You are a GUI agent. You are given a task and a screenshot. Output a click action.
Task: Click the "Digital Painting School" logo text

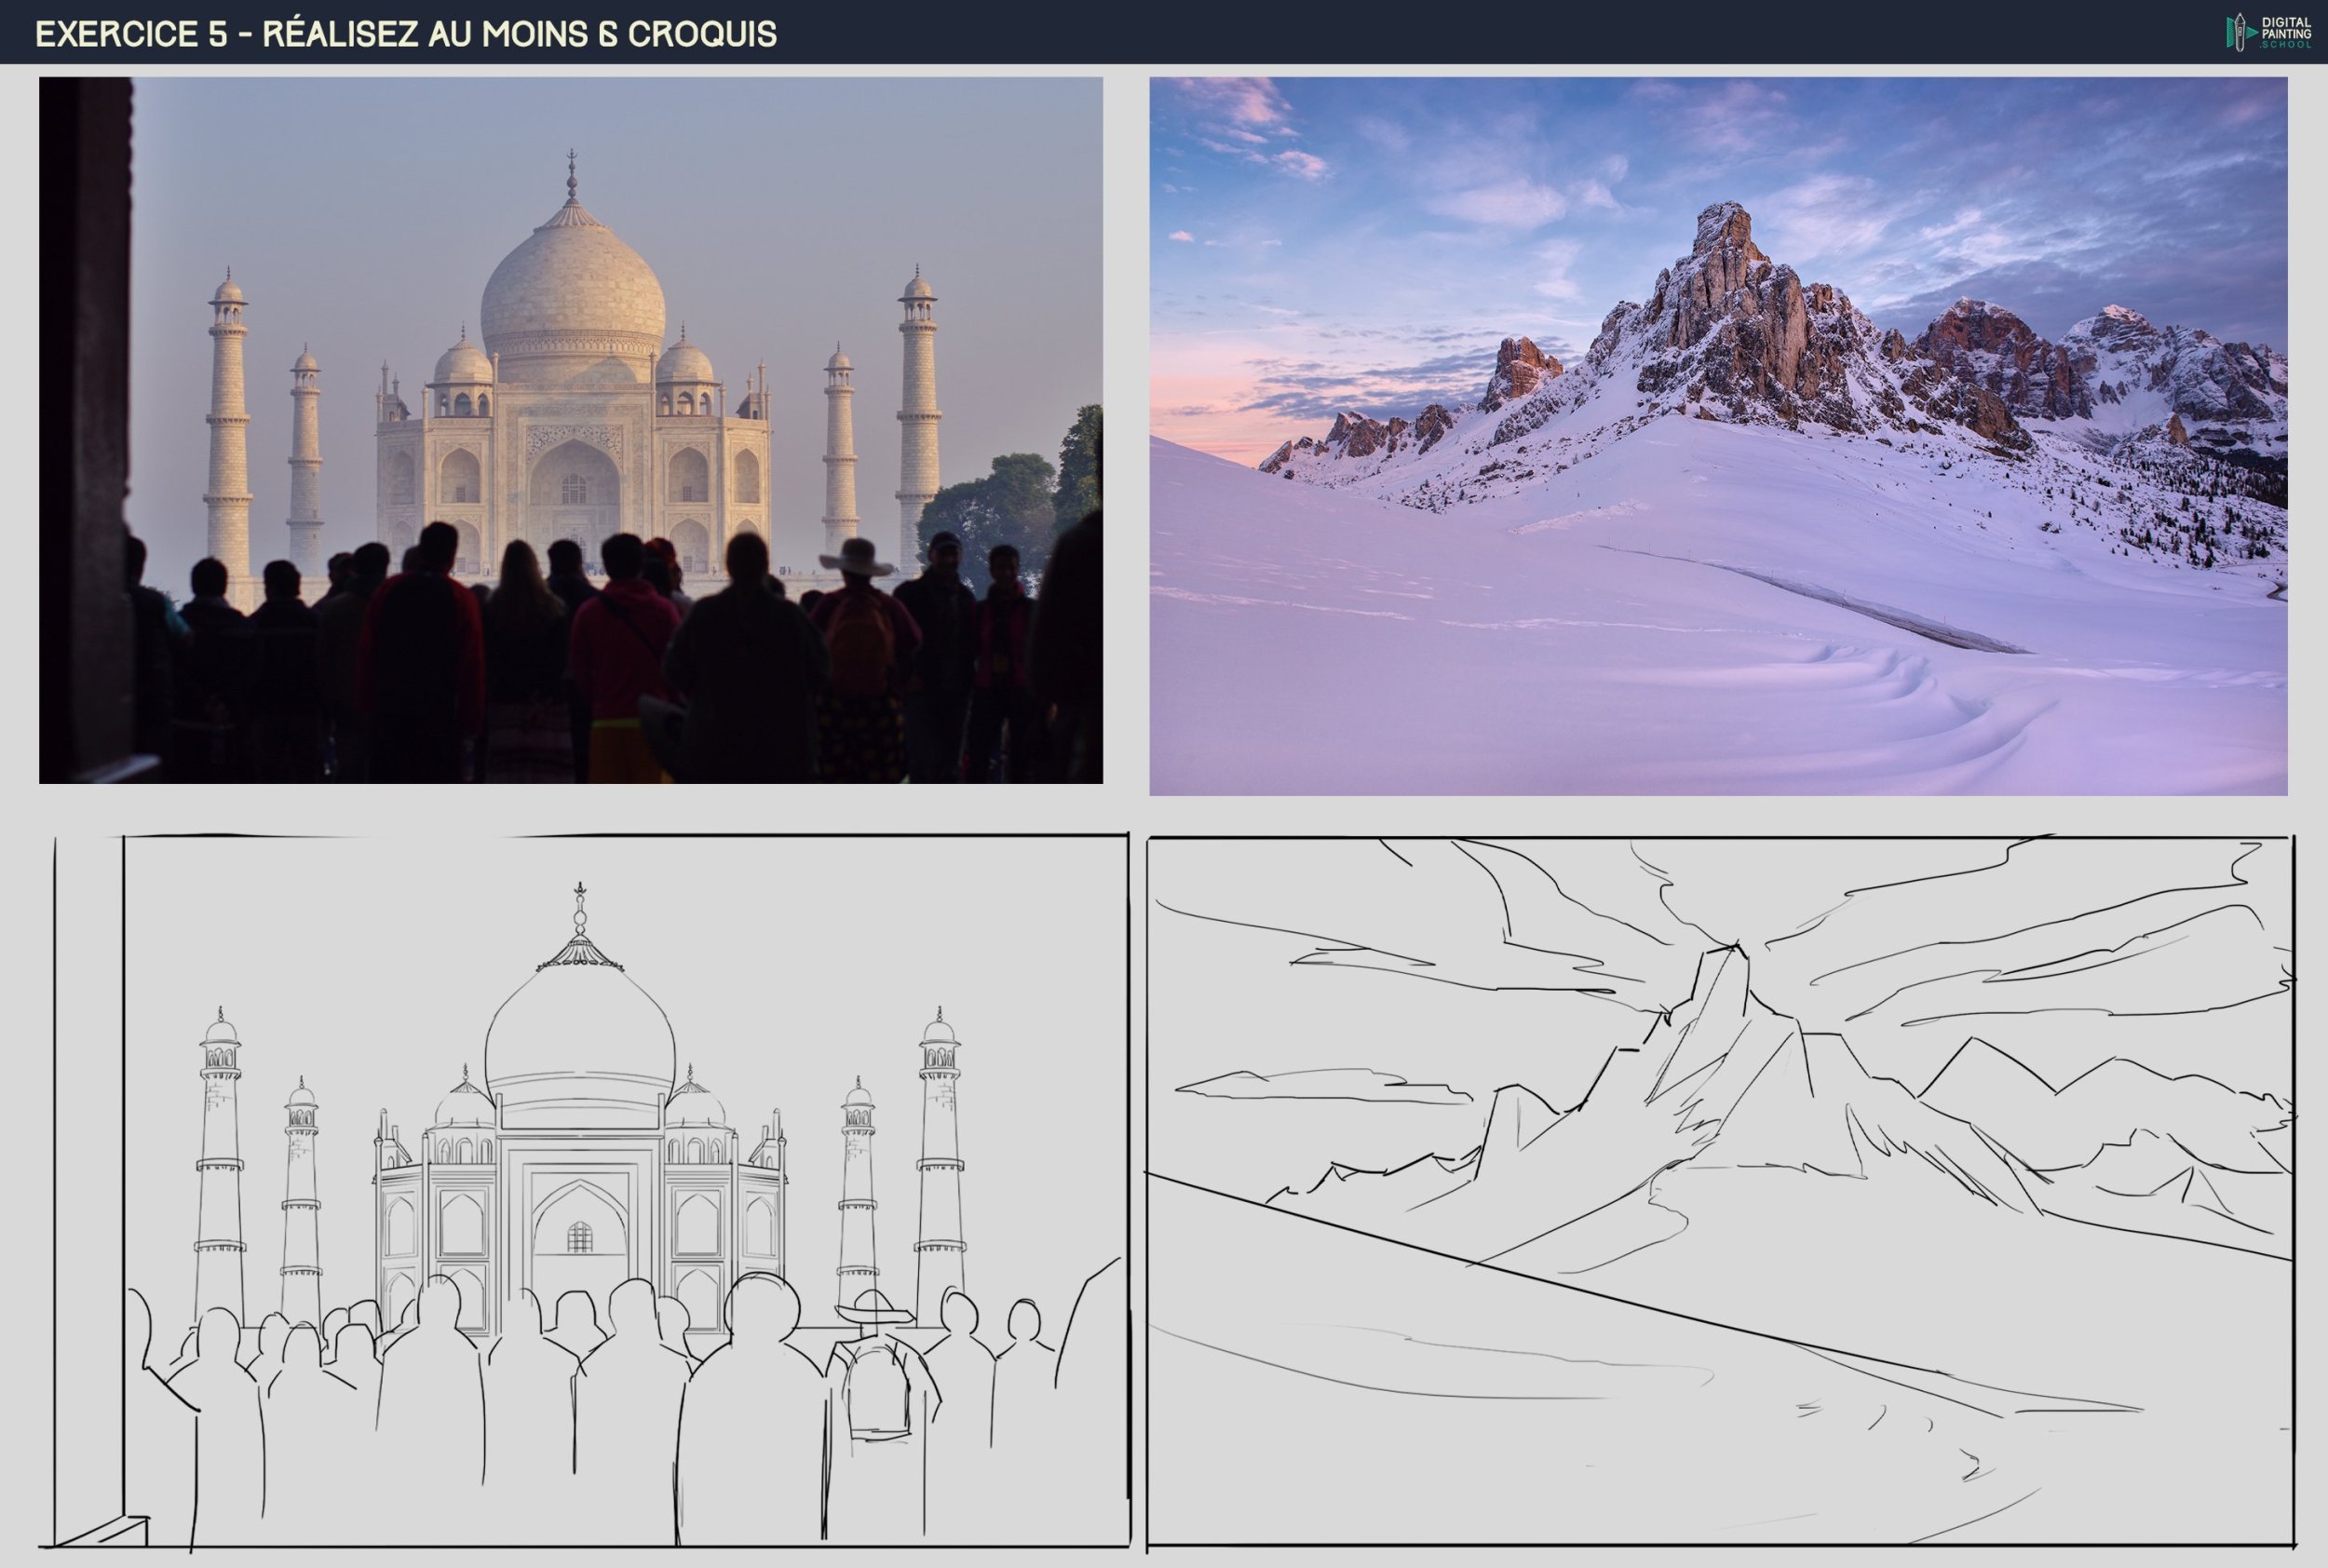[2289, 32]
